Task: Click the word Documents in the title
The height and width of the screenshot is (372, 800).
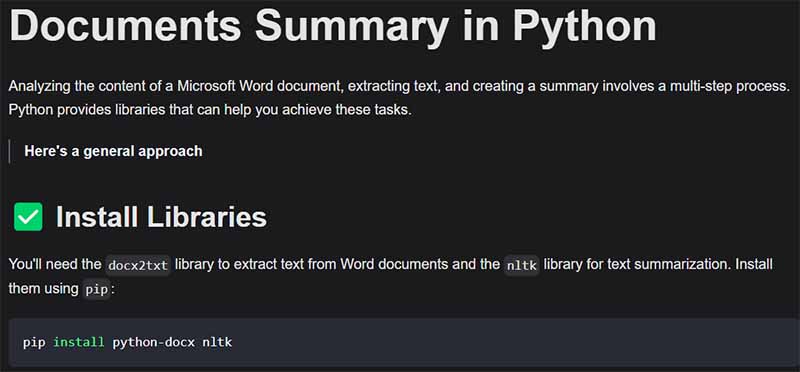Action: pos(125,25)
